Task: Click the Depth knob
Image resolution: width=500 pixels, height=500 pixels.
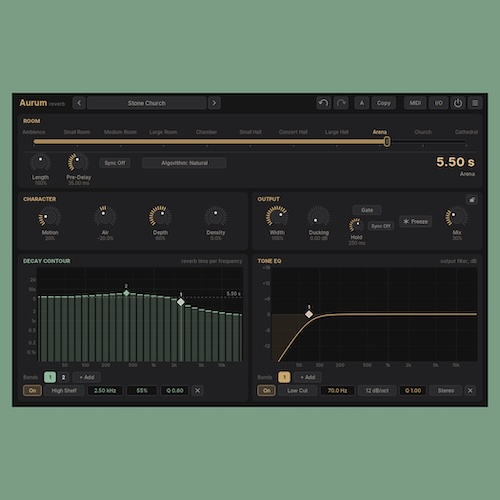Action: click(160, 216)
